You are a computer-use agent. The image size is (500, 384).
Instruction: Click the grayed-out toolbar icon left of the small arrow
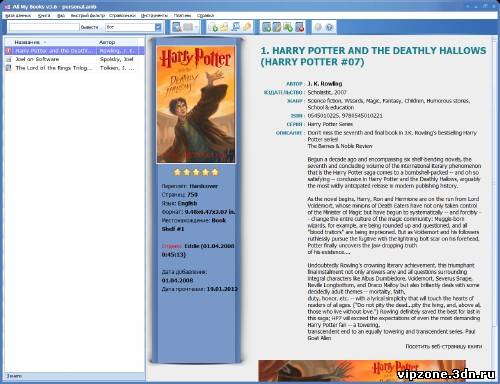coord(188,27)
